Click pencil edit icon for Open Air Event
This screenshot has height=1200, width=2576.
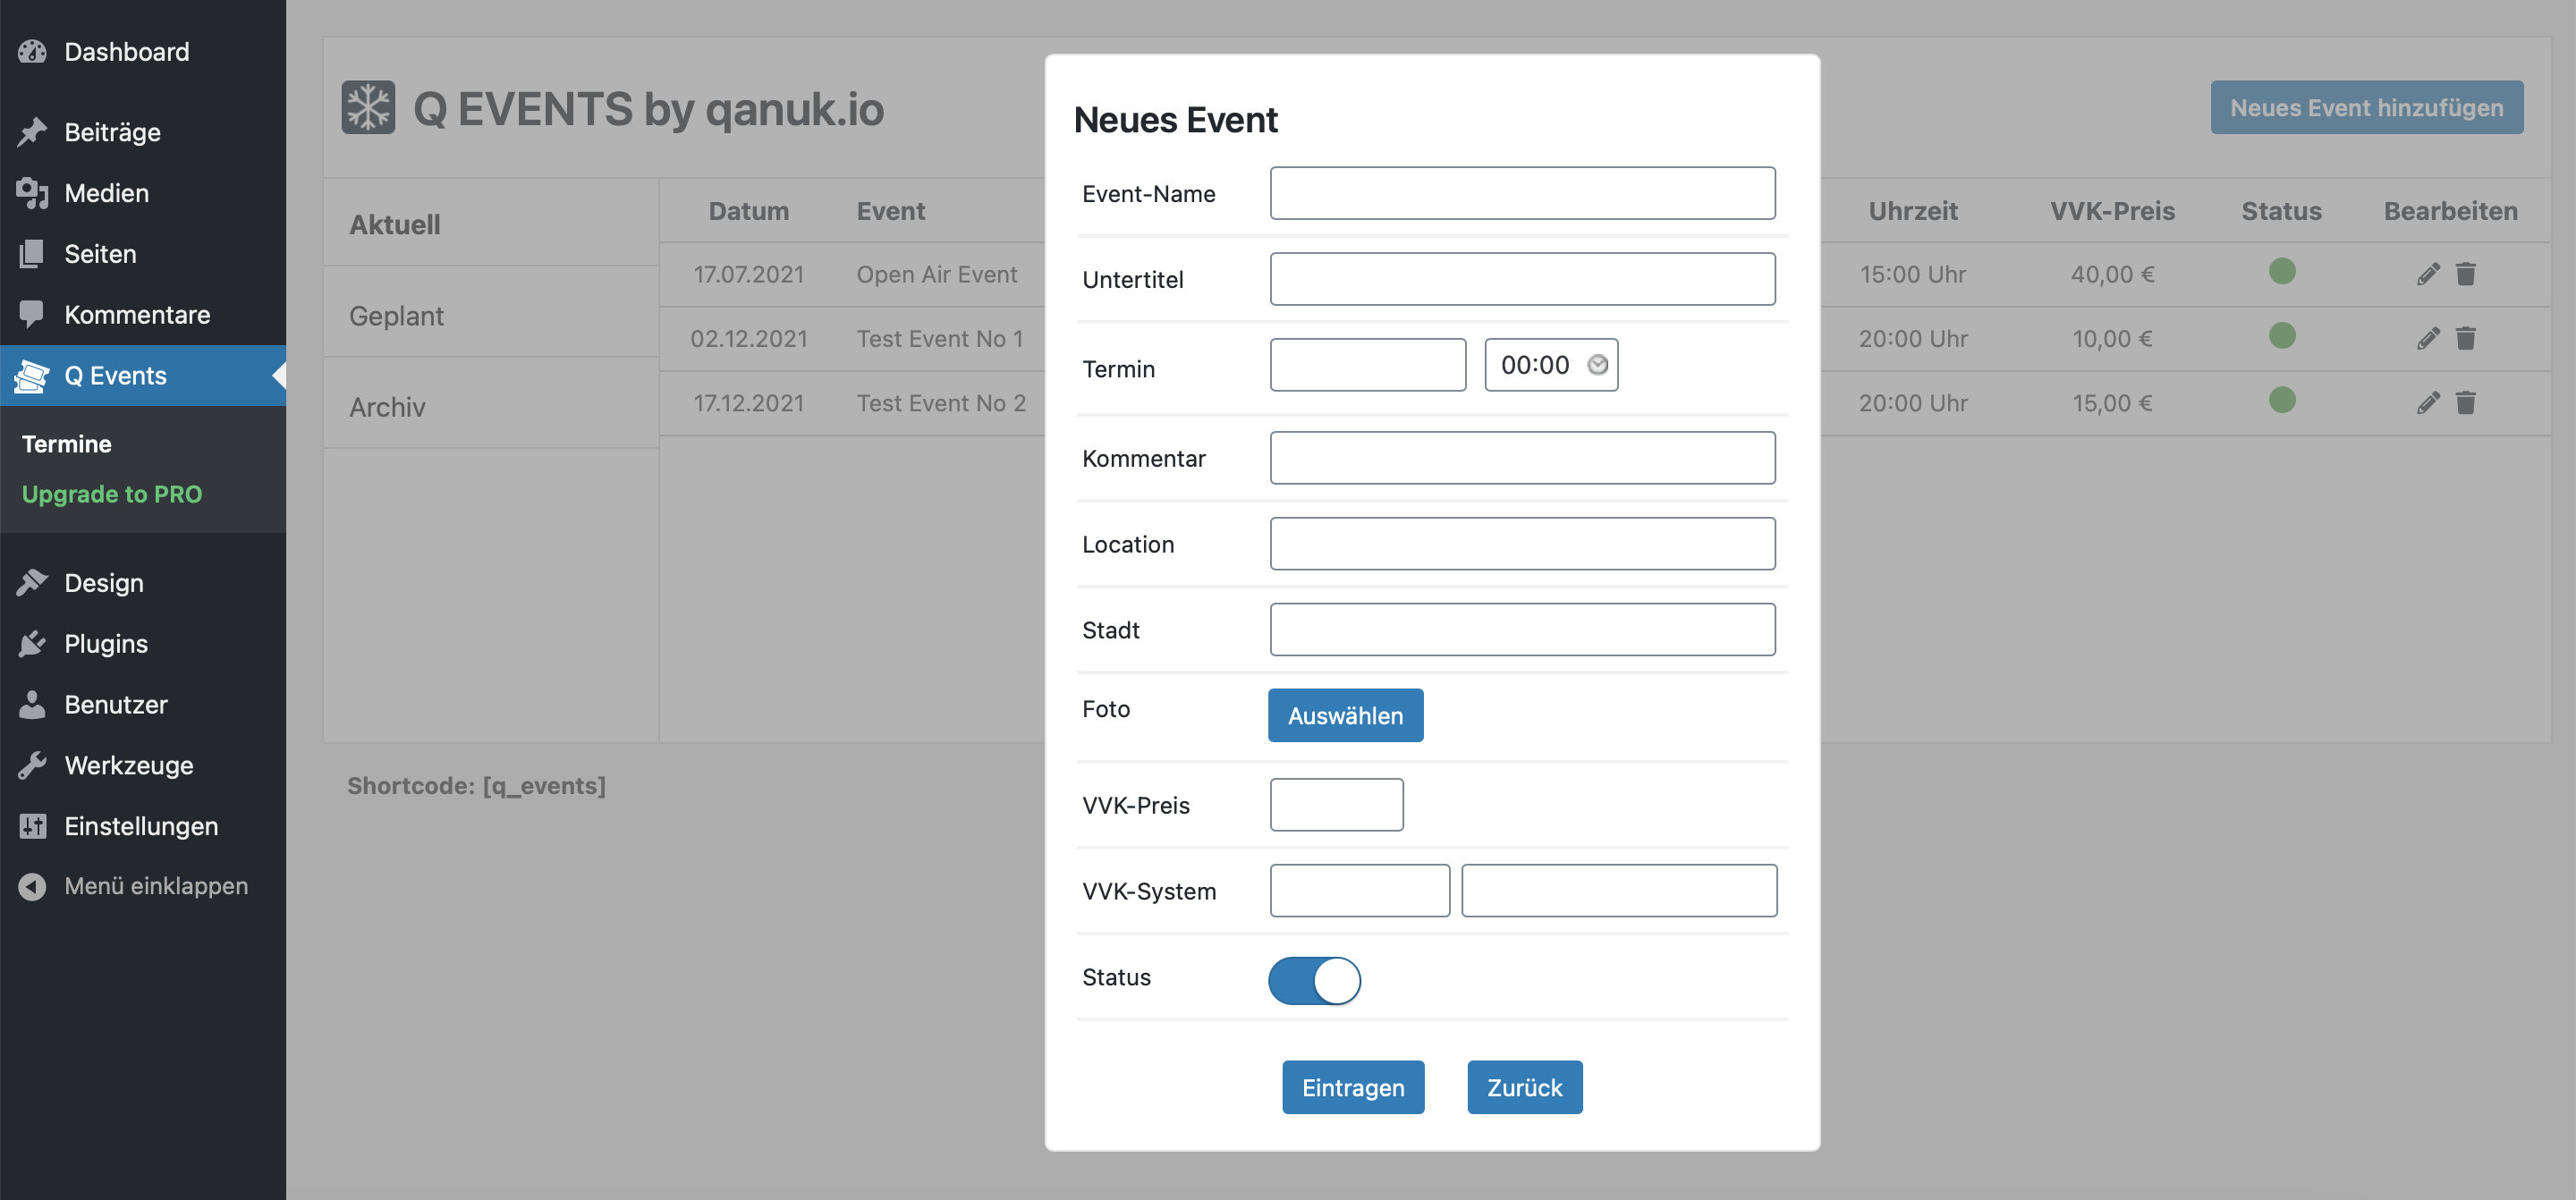coord(2428,274)
